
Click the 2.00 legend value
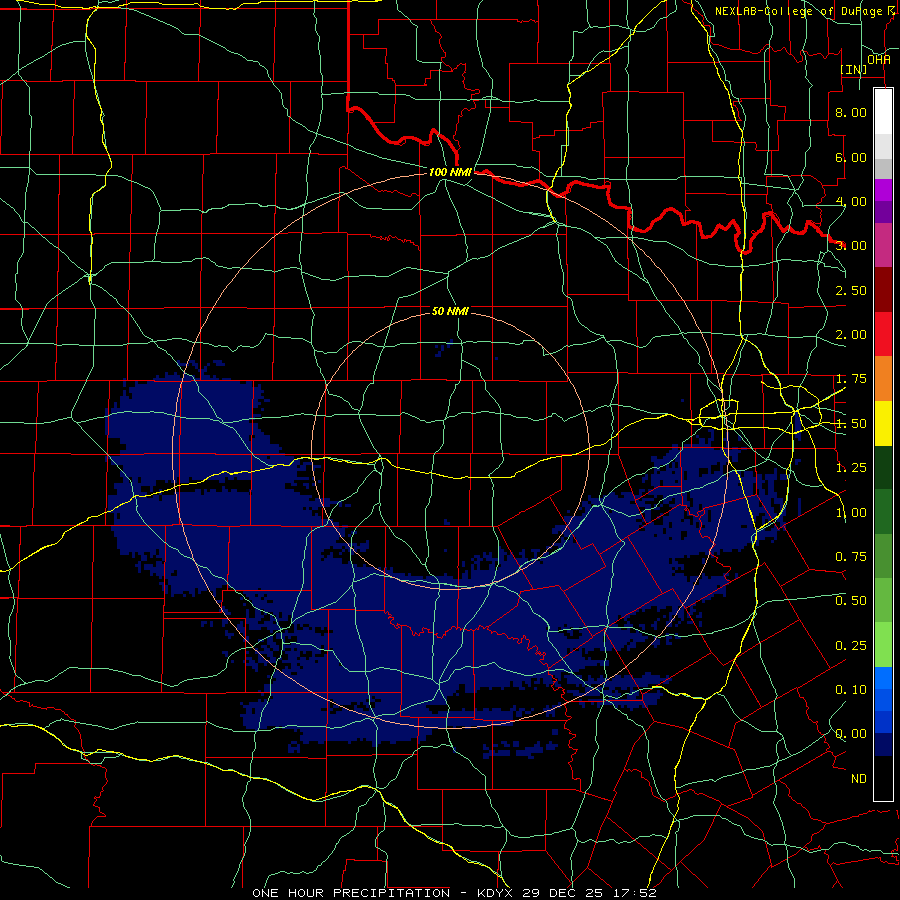(x=851, y=335)
